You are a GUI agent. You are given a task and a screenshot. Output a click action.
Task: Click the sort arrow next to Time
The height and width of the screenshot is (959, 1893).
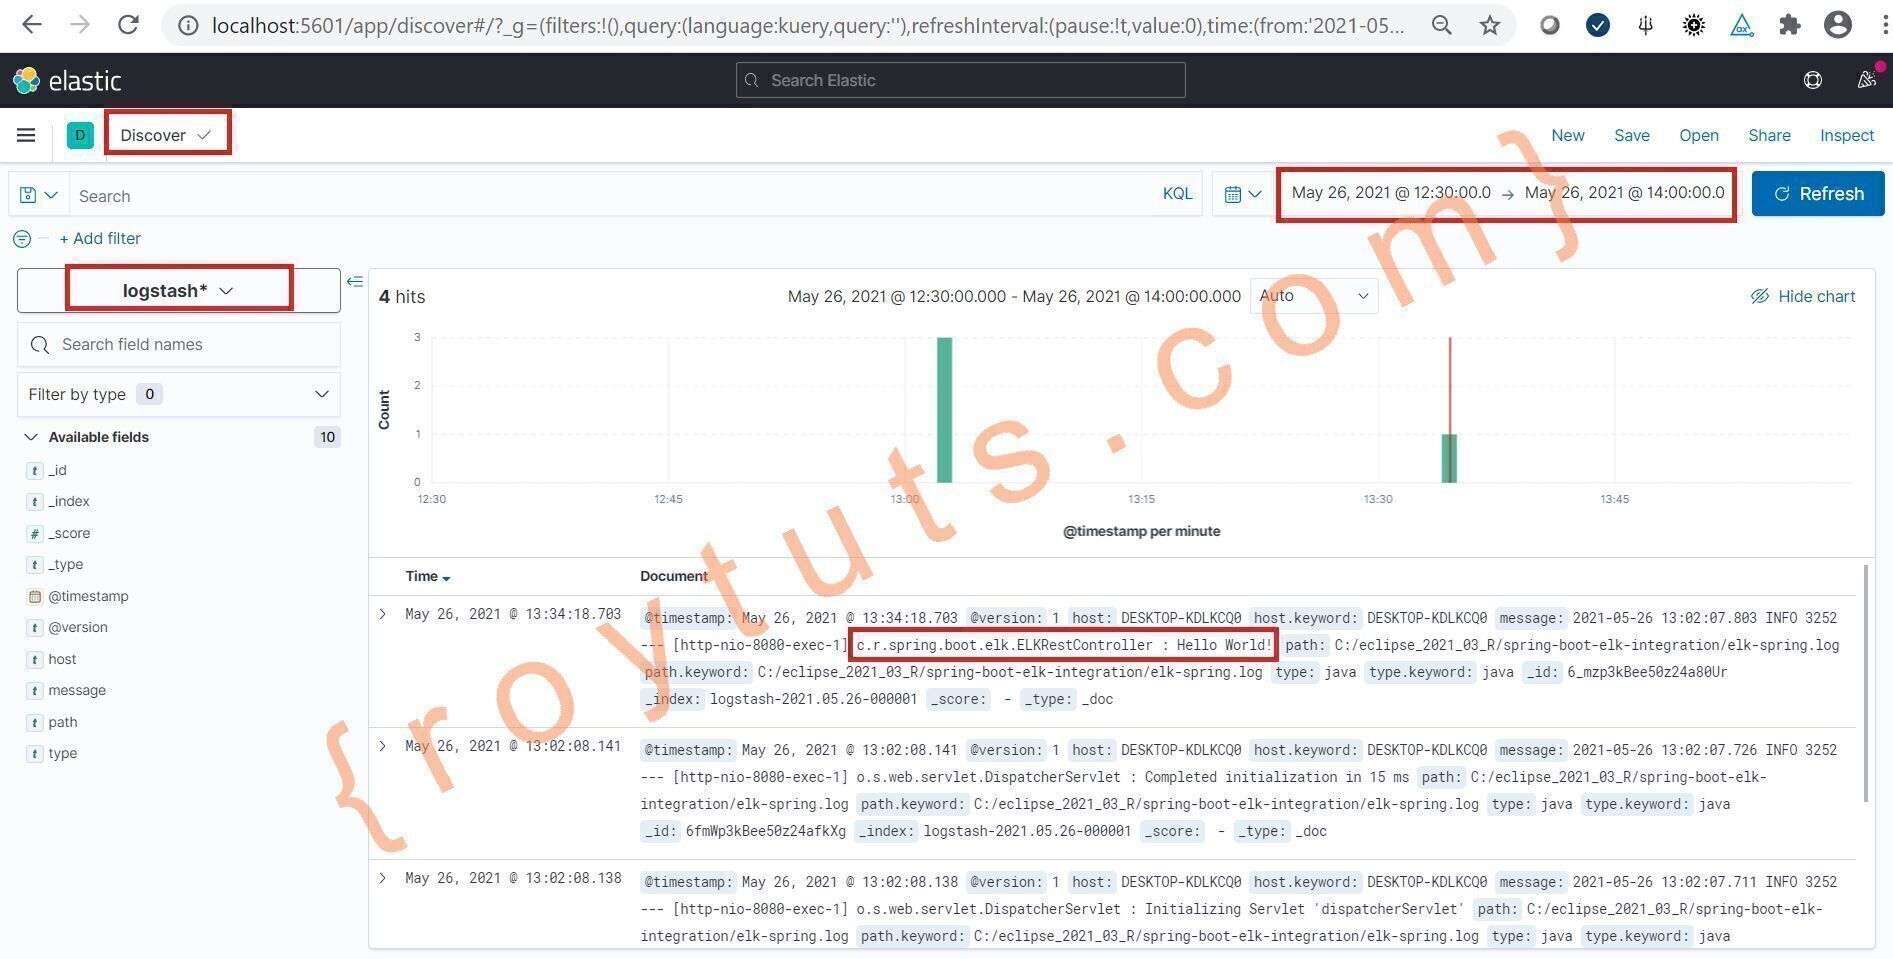[x=446, y=578]
